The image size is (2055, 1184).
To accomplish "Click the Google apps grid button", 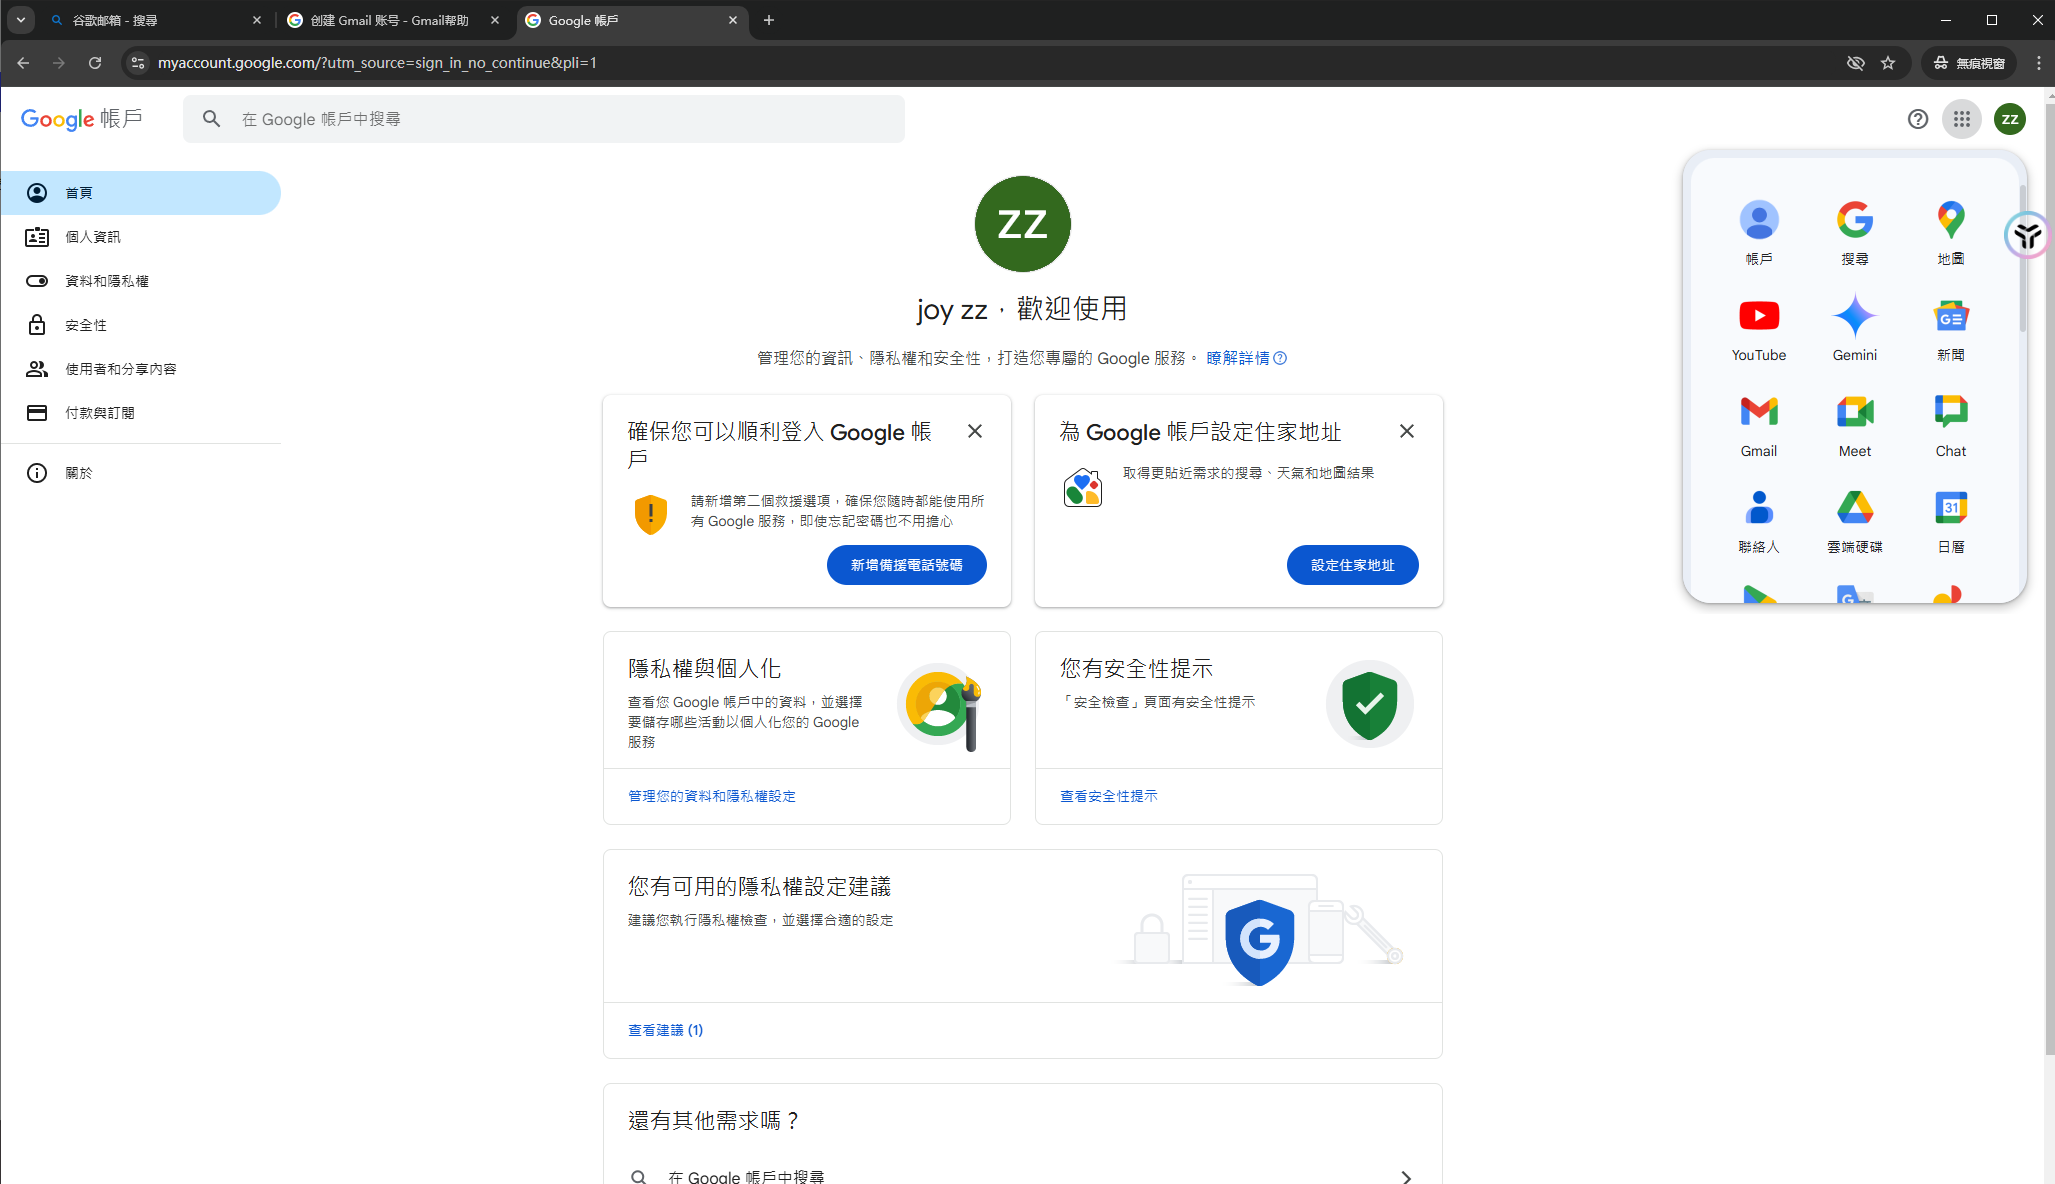I will pyautogui.click(x=1962, y=119).
